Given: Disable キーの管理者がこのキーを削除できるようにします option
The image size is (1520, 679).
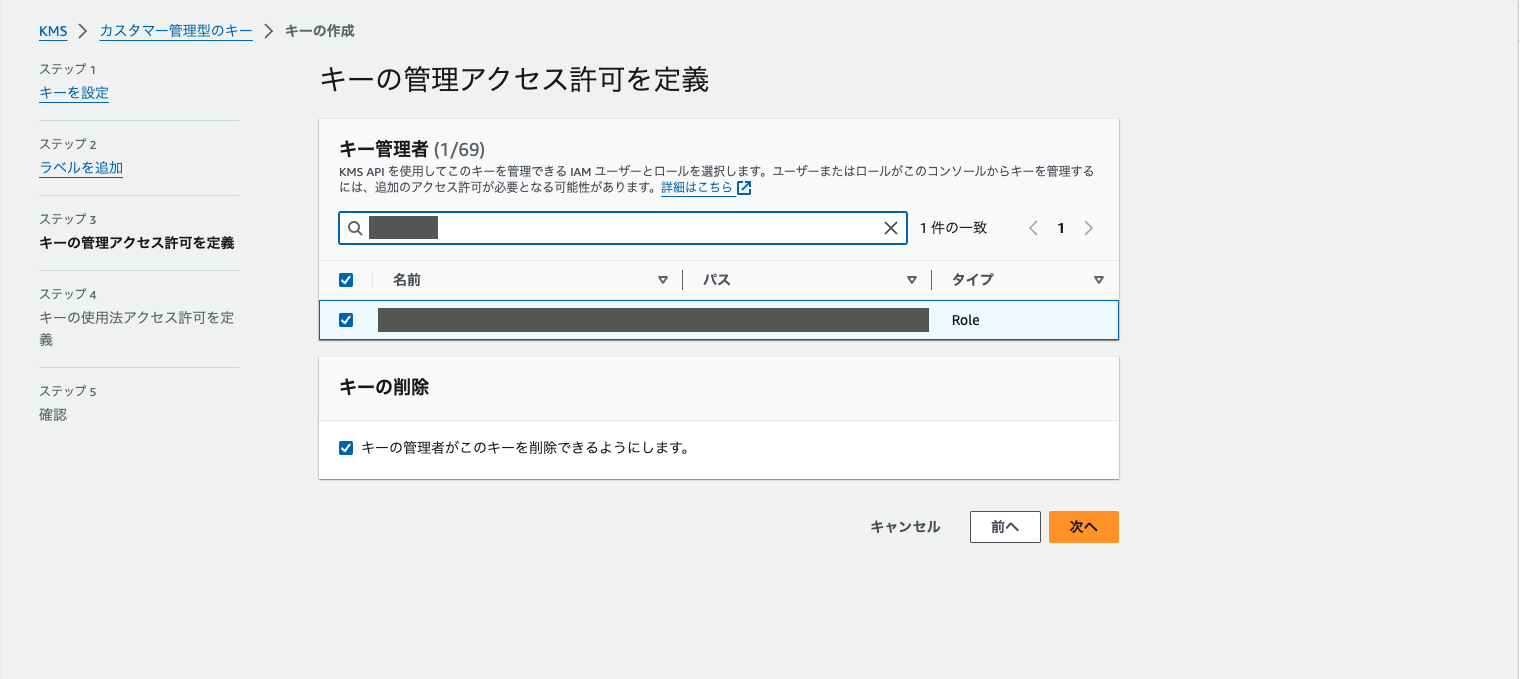Looking at the screenshot, I should click(x=346, y=447).
